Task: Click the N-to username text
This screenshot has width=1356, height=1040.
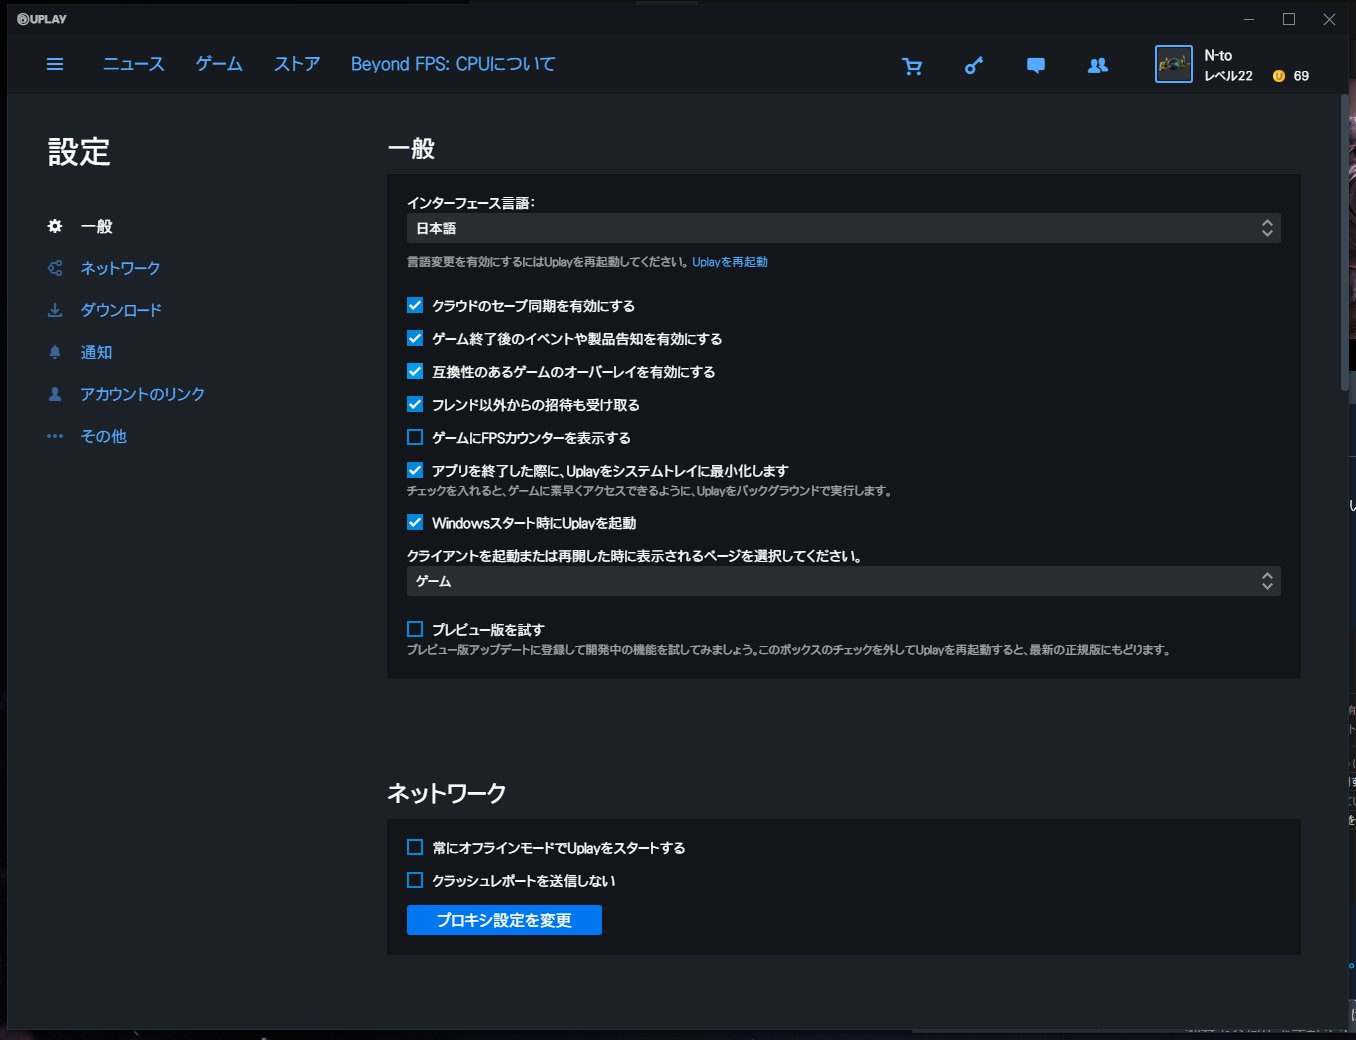Action: coord(1218,56)
